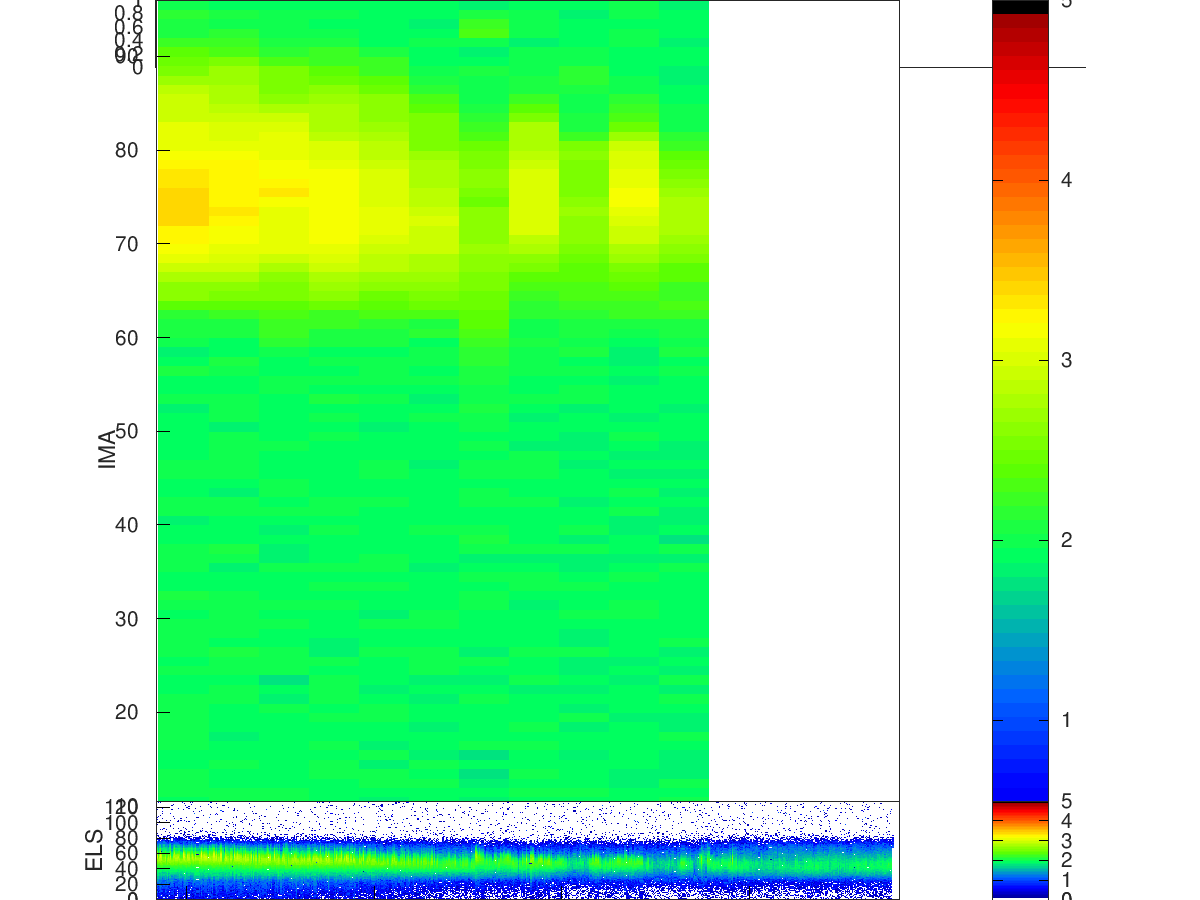This screenshot has height=900, width=1200.
Task: Click value 2 on the small ELS colorbar
Action: tap(1067, 860)
